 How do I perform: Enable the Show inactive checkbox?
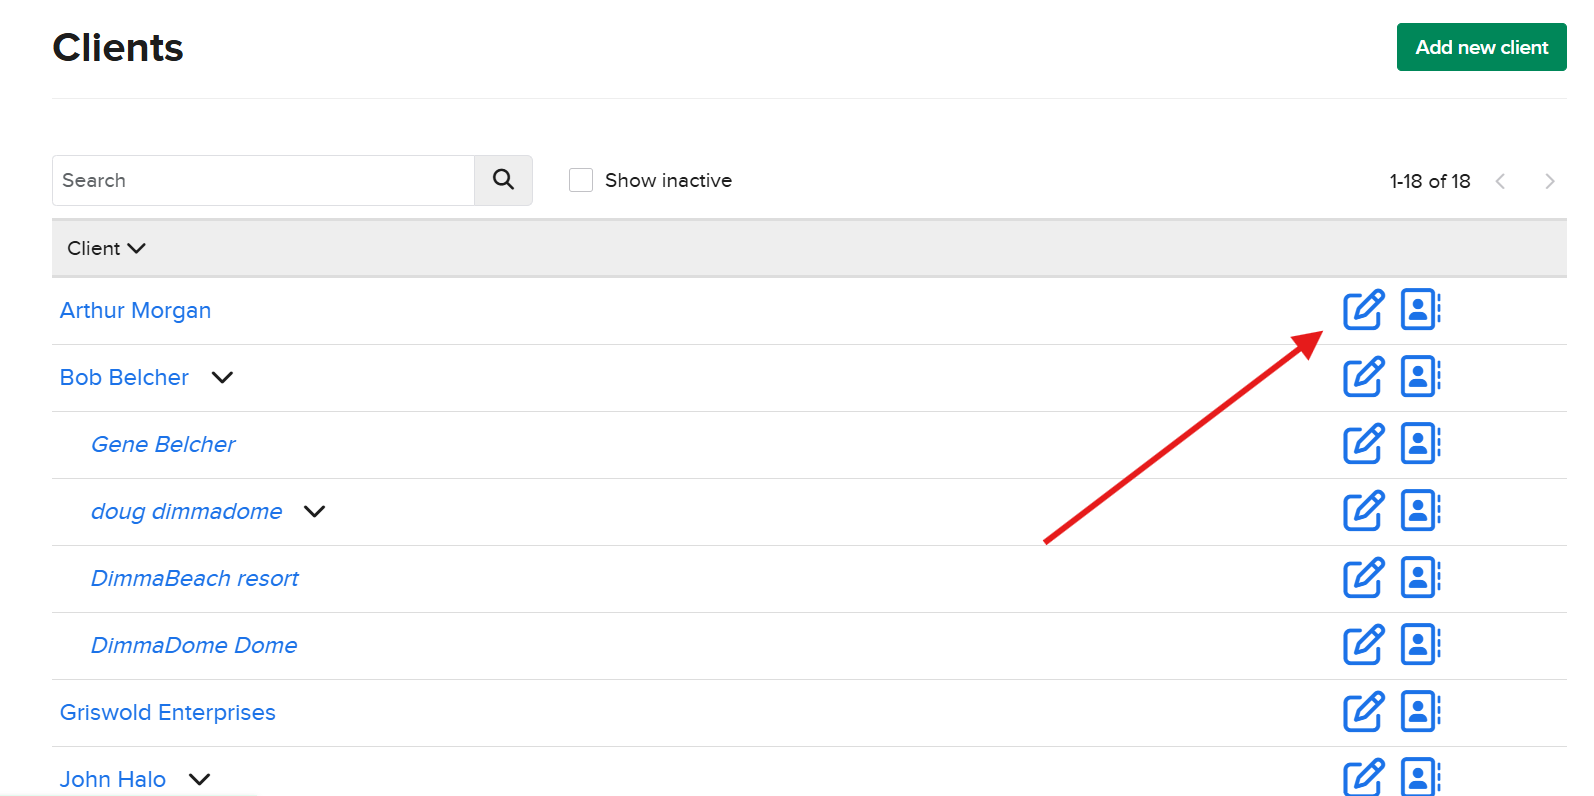click(581, 180)
